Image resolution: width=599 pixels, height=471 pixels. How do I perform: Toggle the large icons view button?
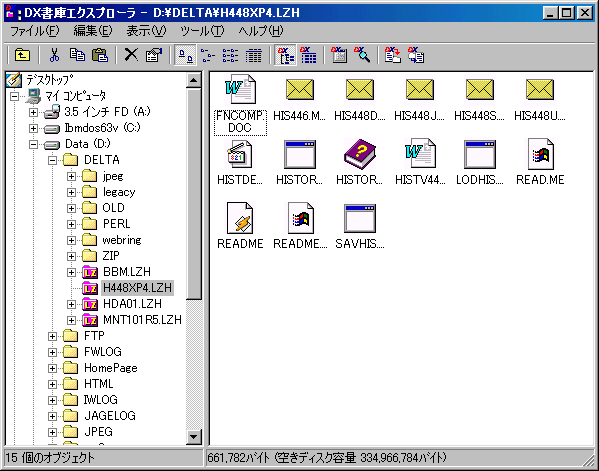(x=185, y=55)
